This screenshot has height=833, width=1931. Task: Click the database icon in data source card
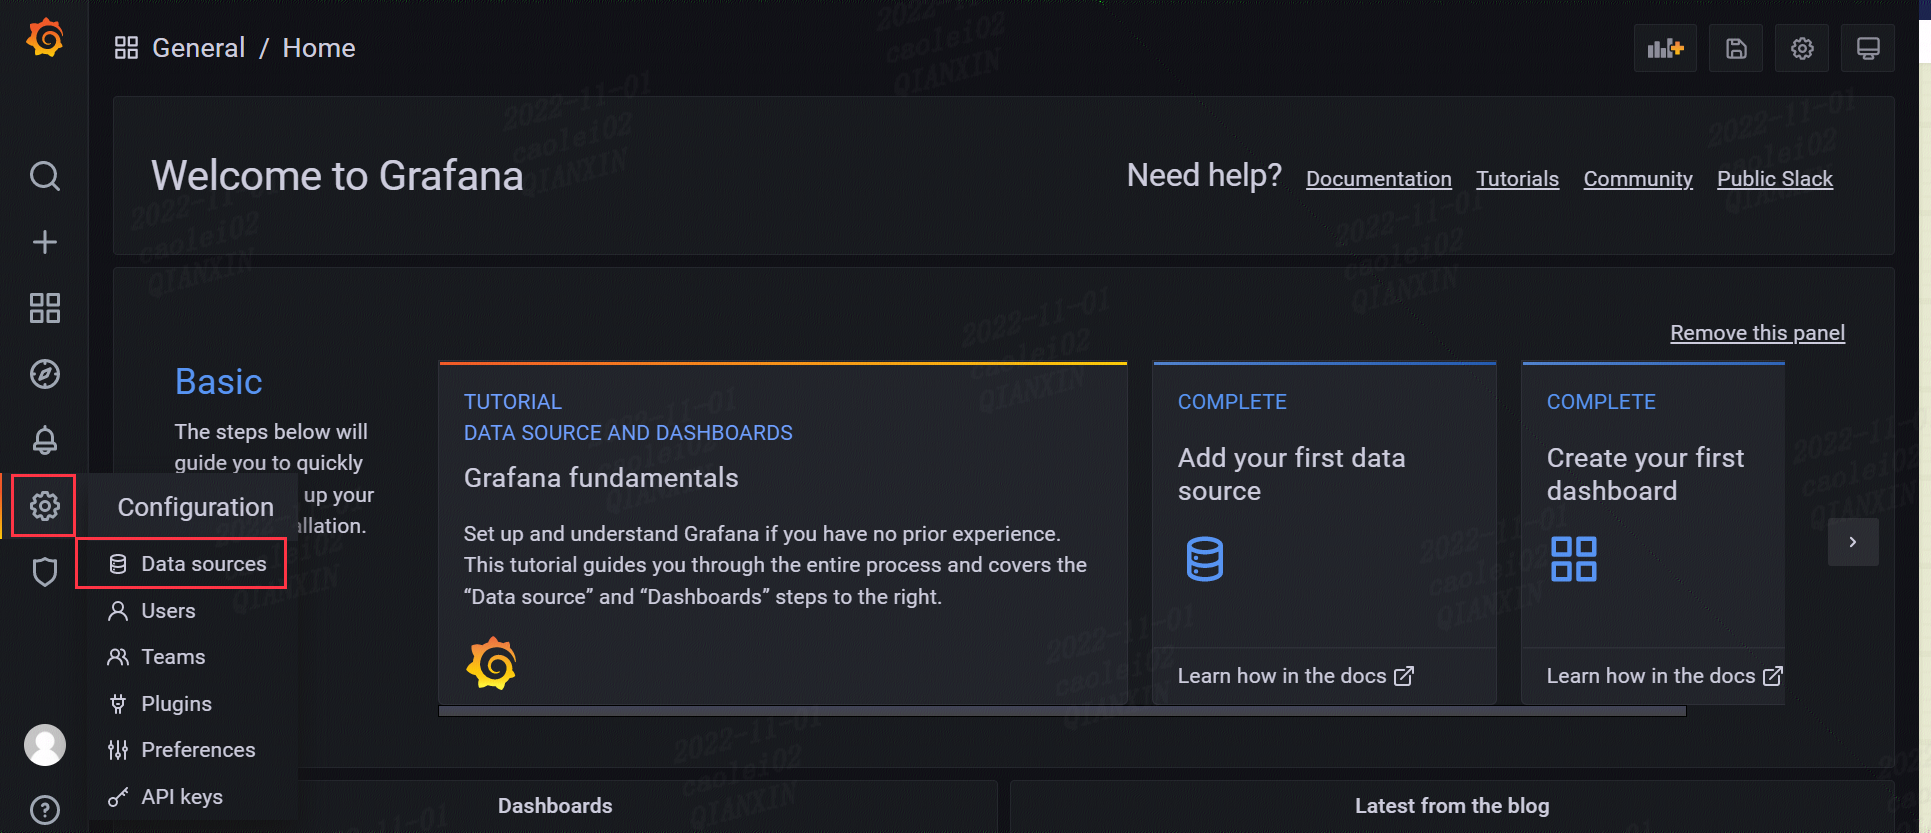(1205, 559)
